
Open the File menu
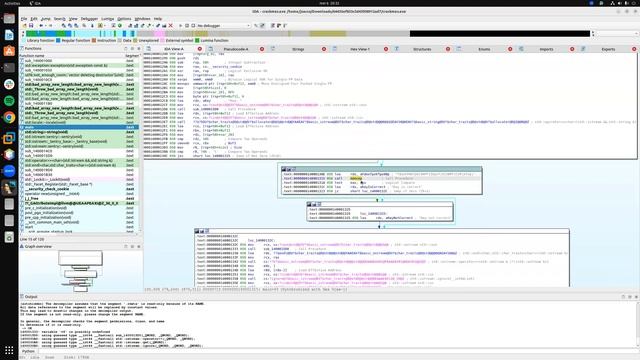pyautogui.click(x=24, y=19)
